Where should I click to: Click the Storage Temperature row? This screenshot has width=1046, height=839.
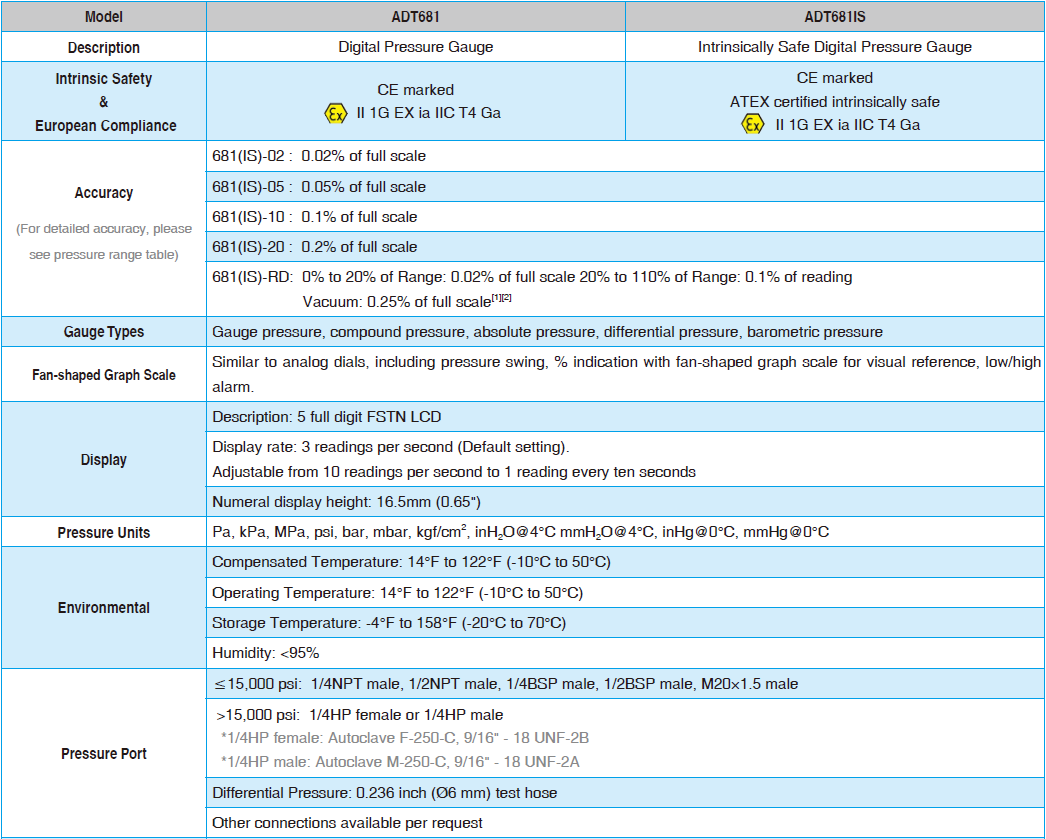(389, 623)
